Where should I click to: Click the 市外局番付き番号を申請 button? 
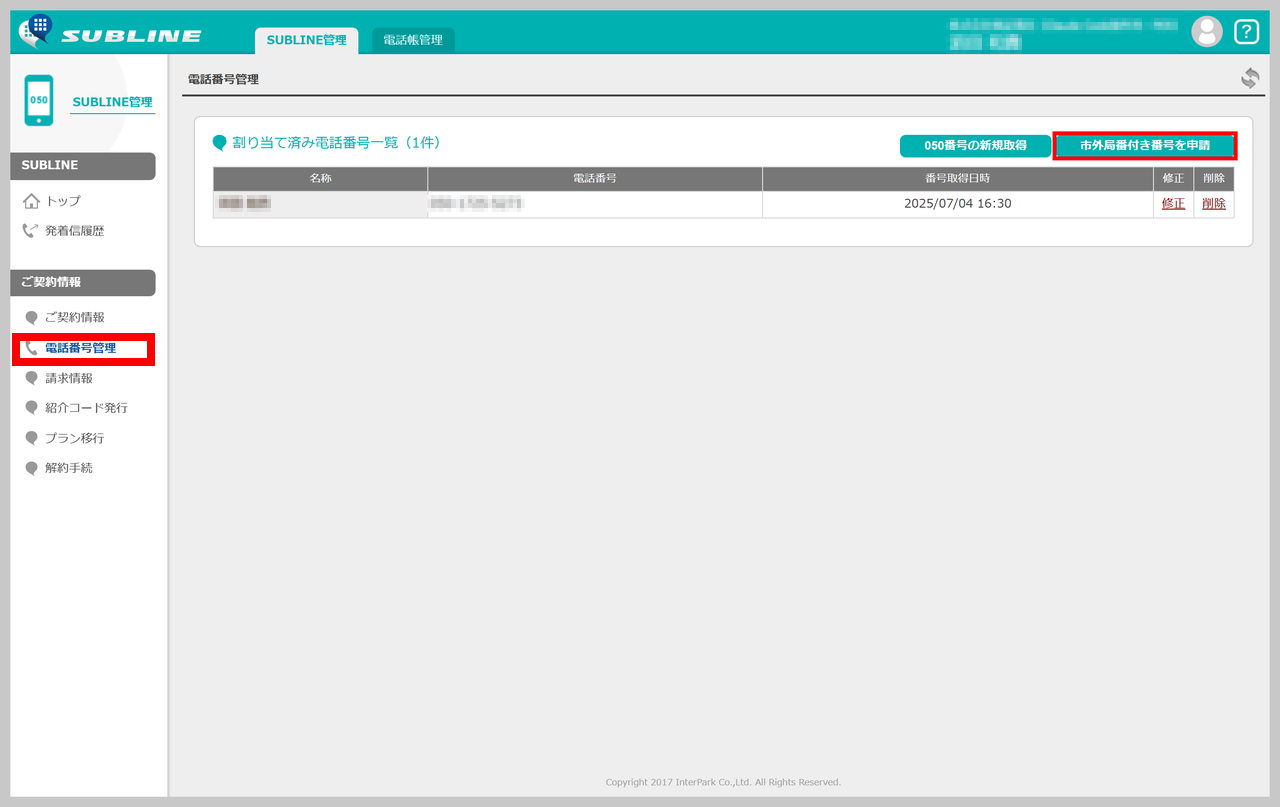click(x=1145, y=146)
